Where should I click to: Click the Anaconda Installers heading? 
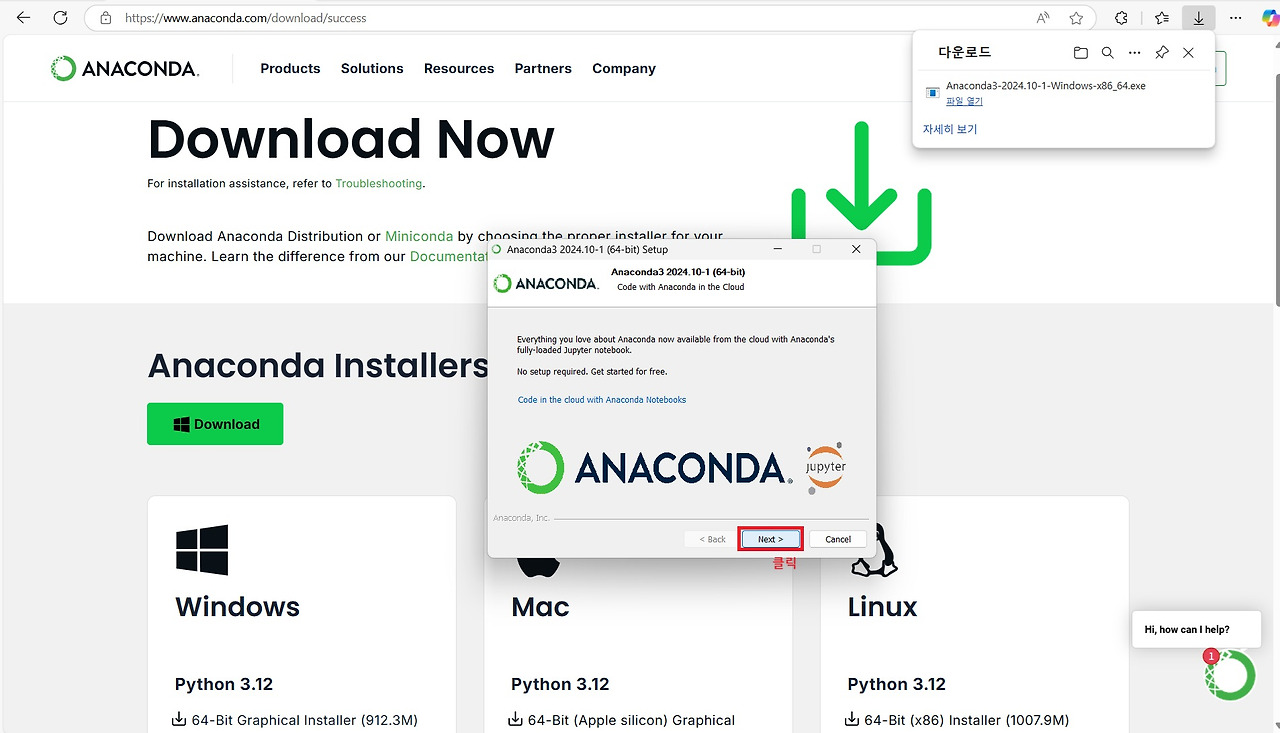pos(318,366)
